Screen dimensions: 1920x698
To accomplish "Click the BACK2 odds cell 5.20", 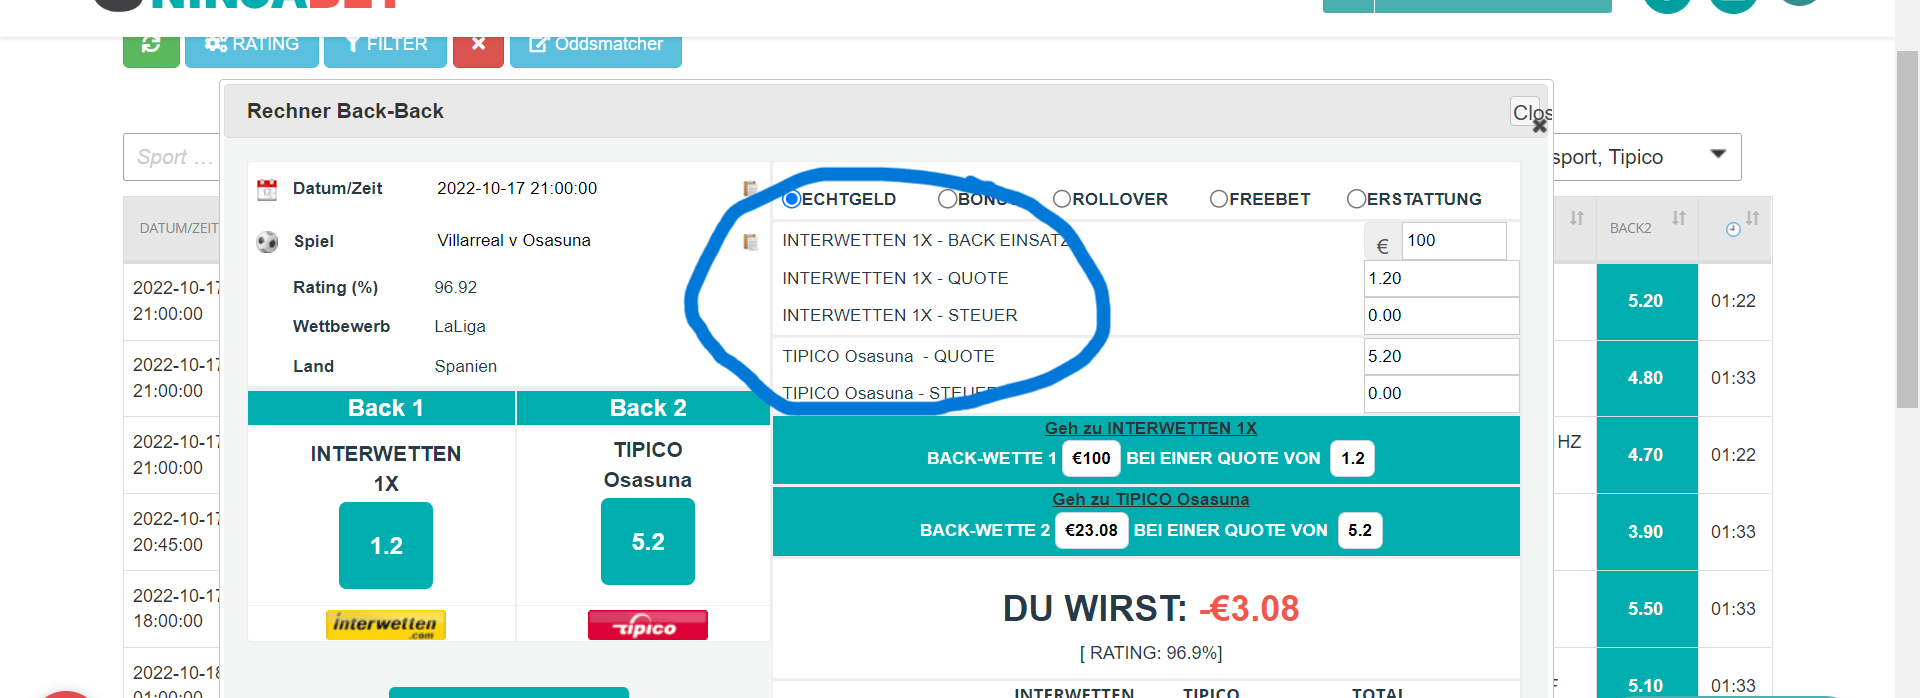I will [x=1647, y=302].
